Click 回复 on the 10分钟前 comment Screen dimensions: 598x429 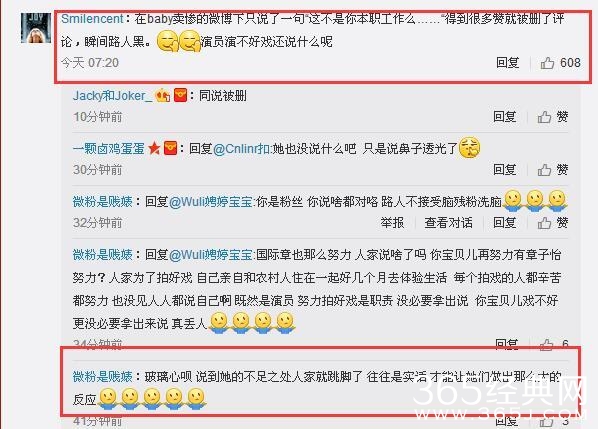point(505,117)
